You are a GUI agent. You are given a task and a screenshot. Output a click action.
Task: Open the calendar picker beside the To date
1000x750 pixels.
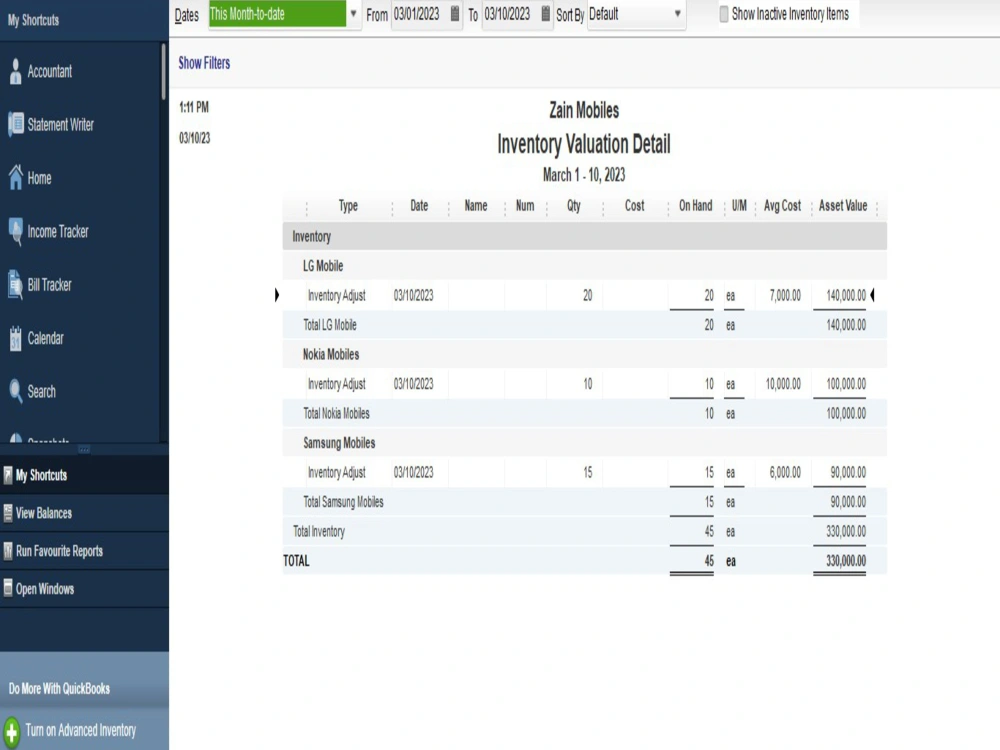(x=545, y=15)
